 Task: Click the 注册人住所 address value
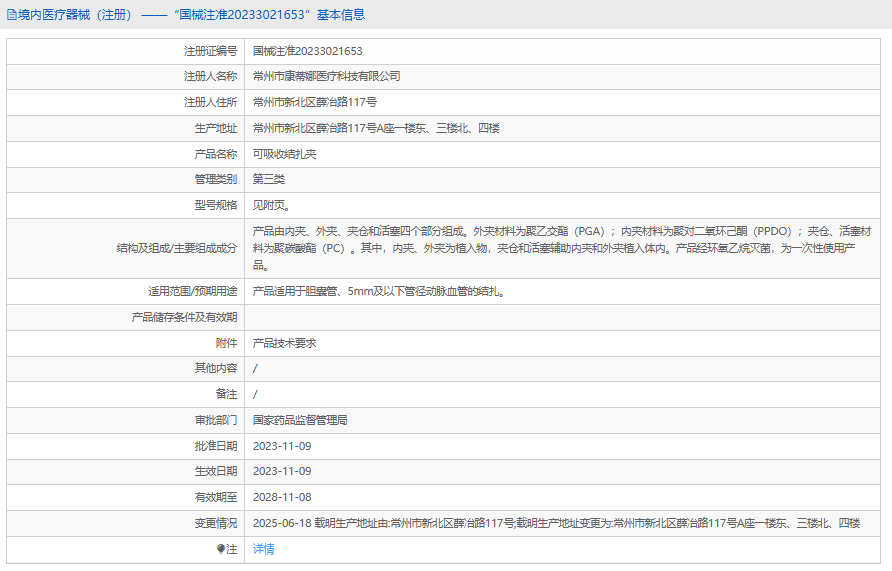coord(314,102)
